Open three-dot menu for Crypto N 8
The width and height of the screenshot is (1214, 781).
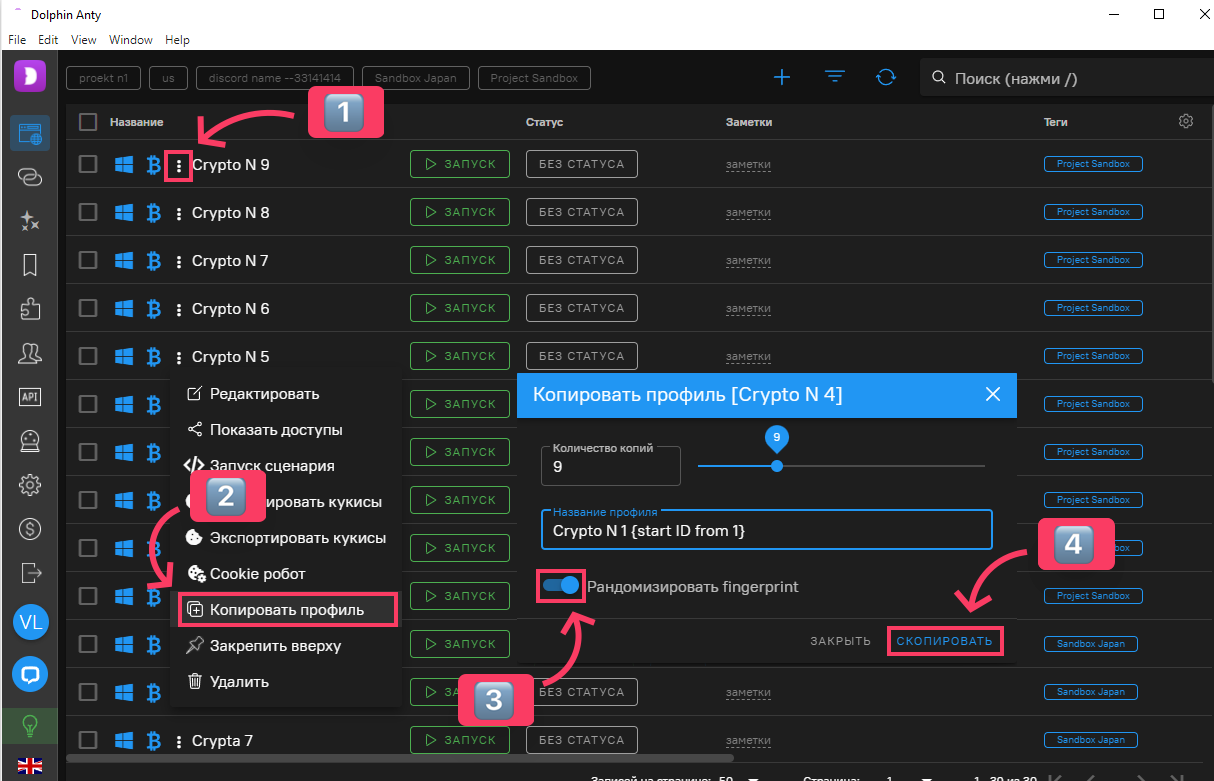coord(179,213)
